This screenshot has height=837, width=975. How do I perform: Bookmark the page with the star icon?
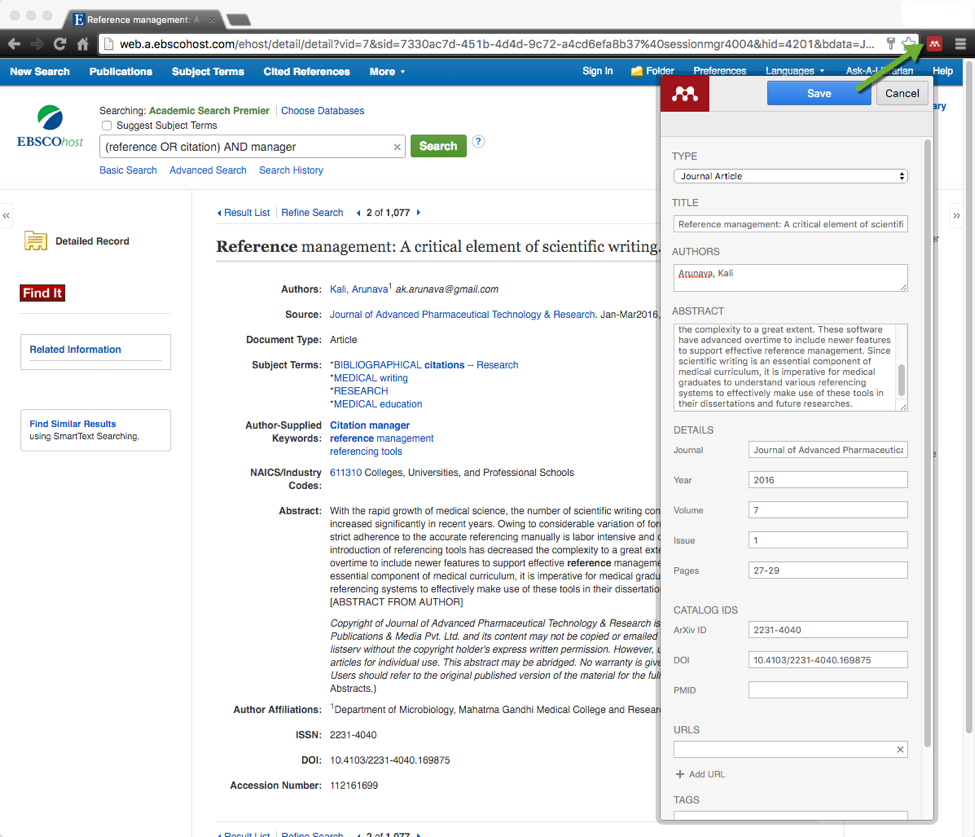pyautogui.click(x=908, y=44)
